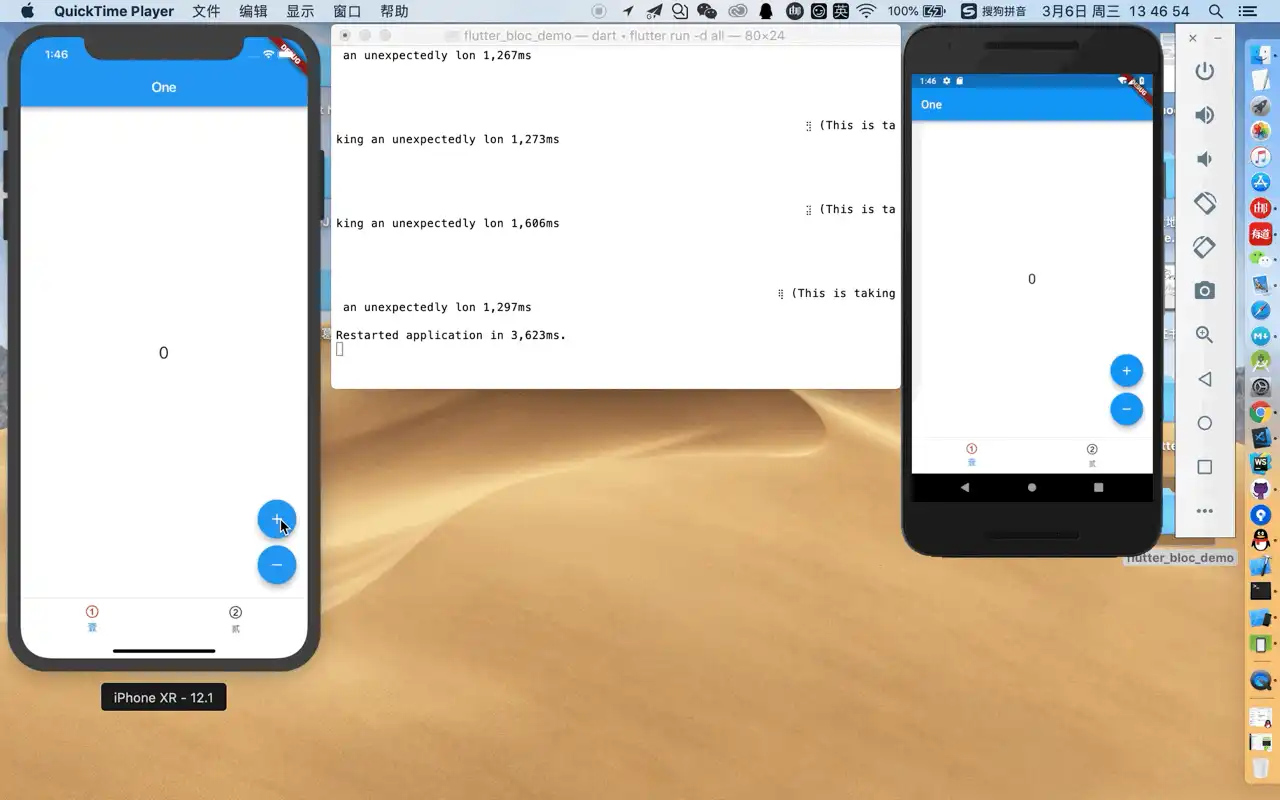The image size is (1280, 800).
Task: Open the 帮助 menu
Action: tap(395, 11)
